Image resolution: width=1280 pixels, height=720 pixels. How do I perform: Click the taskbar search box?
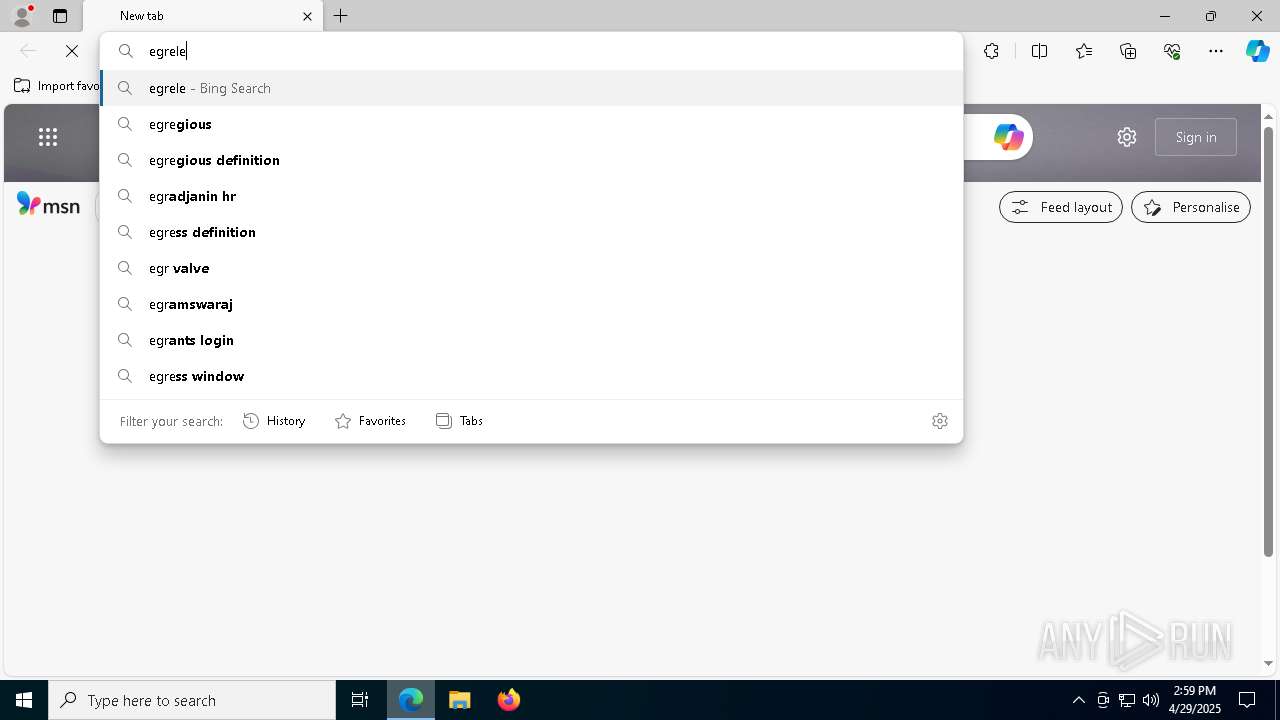[192, 700]
